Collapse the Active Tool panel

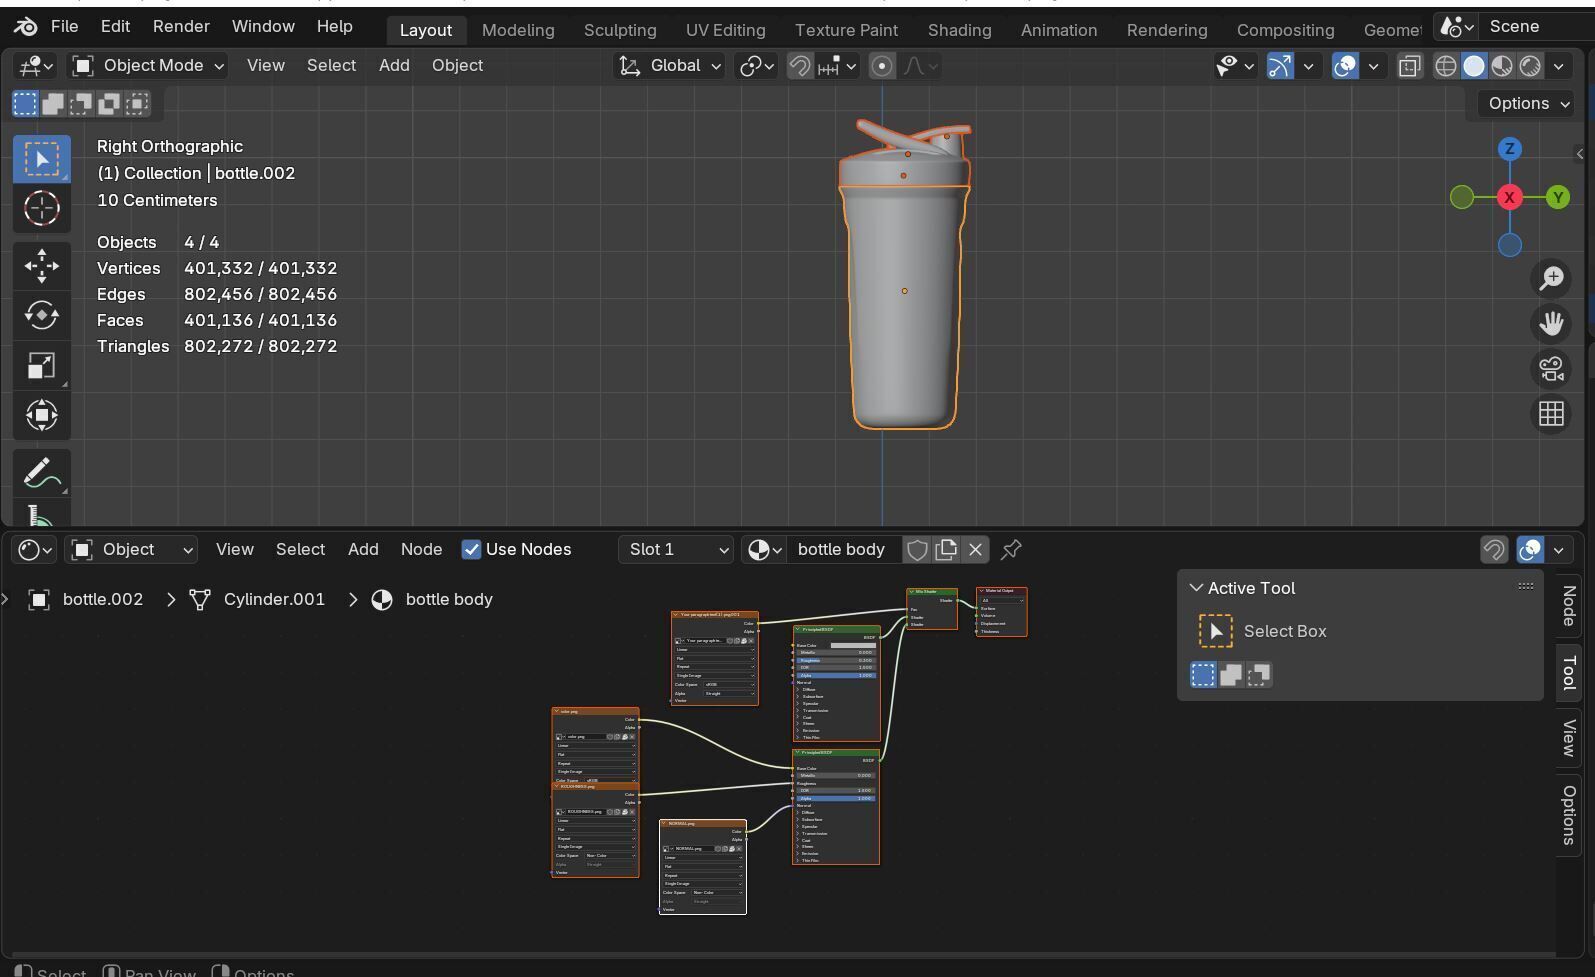point(1196,588)
